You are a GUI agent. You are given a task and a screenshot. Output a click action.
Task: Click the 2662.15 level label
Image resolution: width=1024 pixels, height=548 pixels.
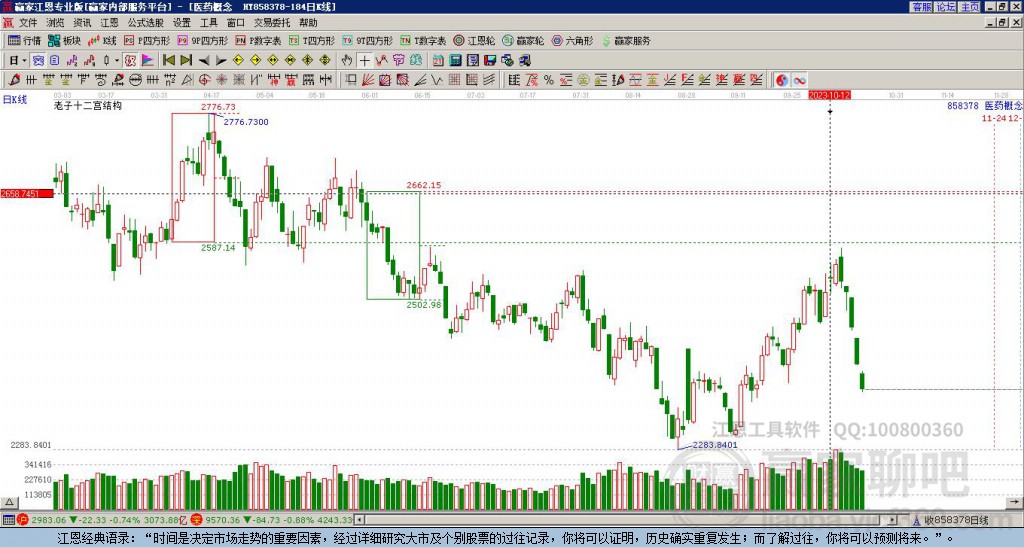(423, 185)
